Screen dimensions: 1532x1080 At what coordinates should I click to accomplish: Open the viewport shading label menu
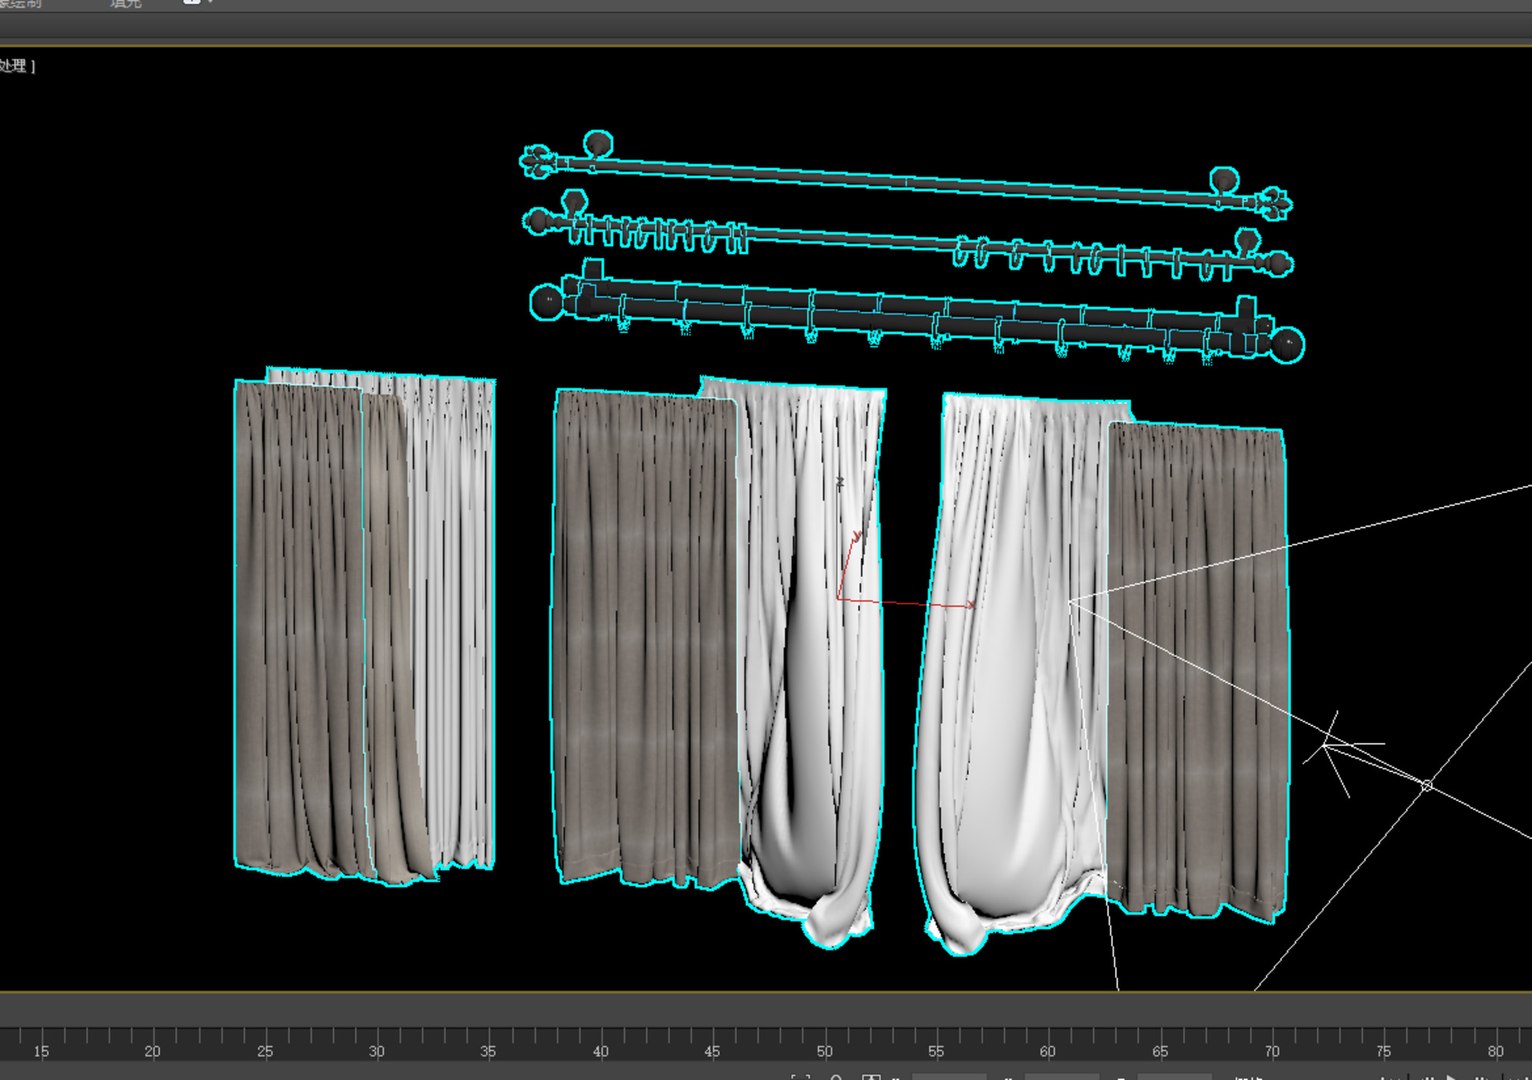pyautogui.click(x=17, y=66)
